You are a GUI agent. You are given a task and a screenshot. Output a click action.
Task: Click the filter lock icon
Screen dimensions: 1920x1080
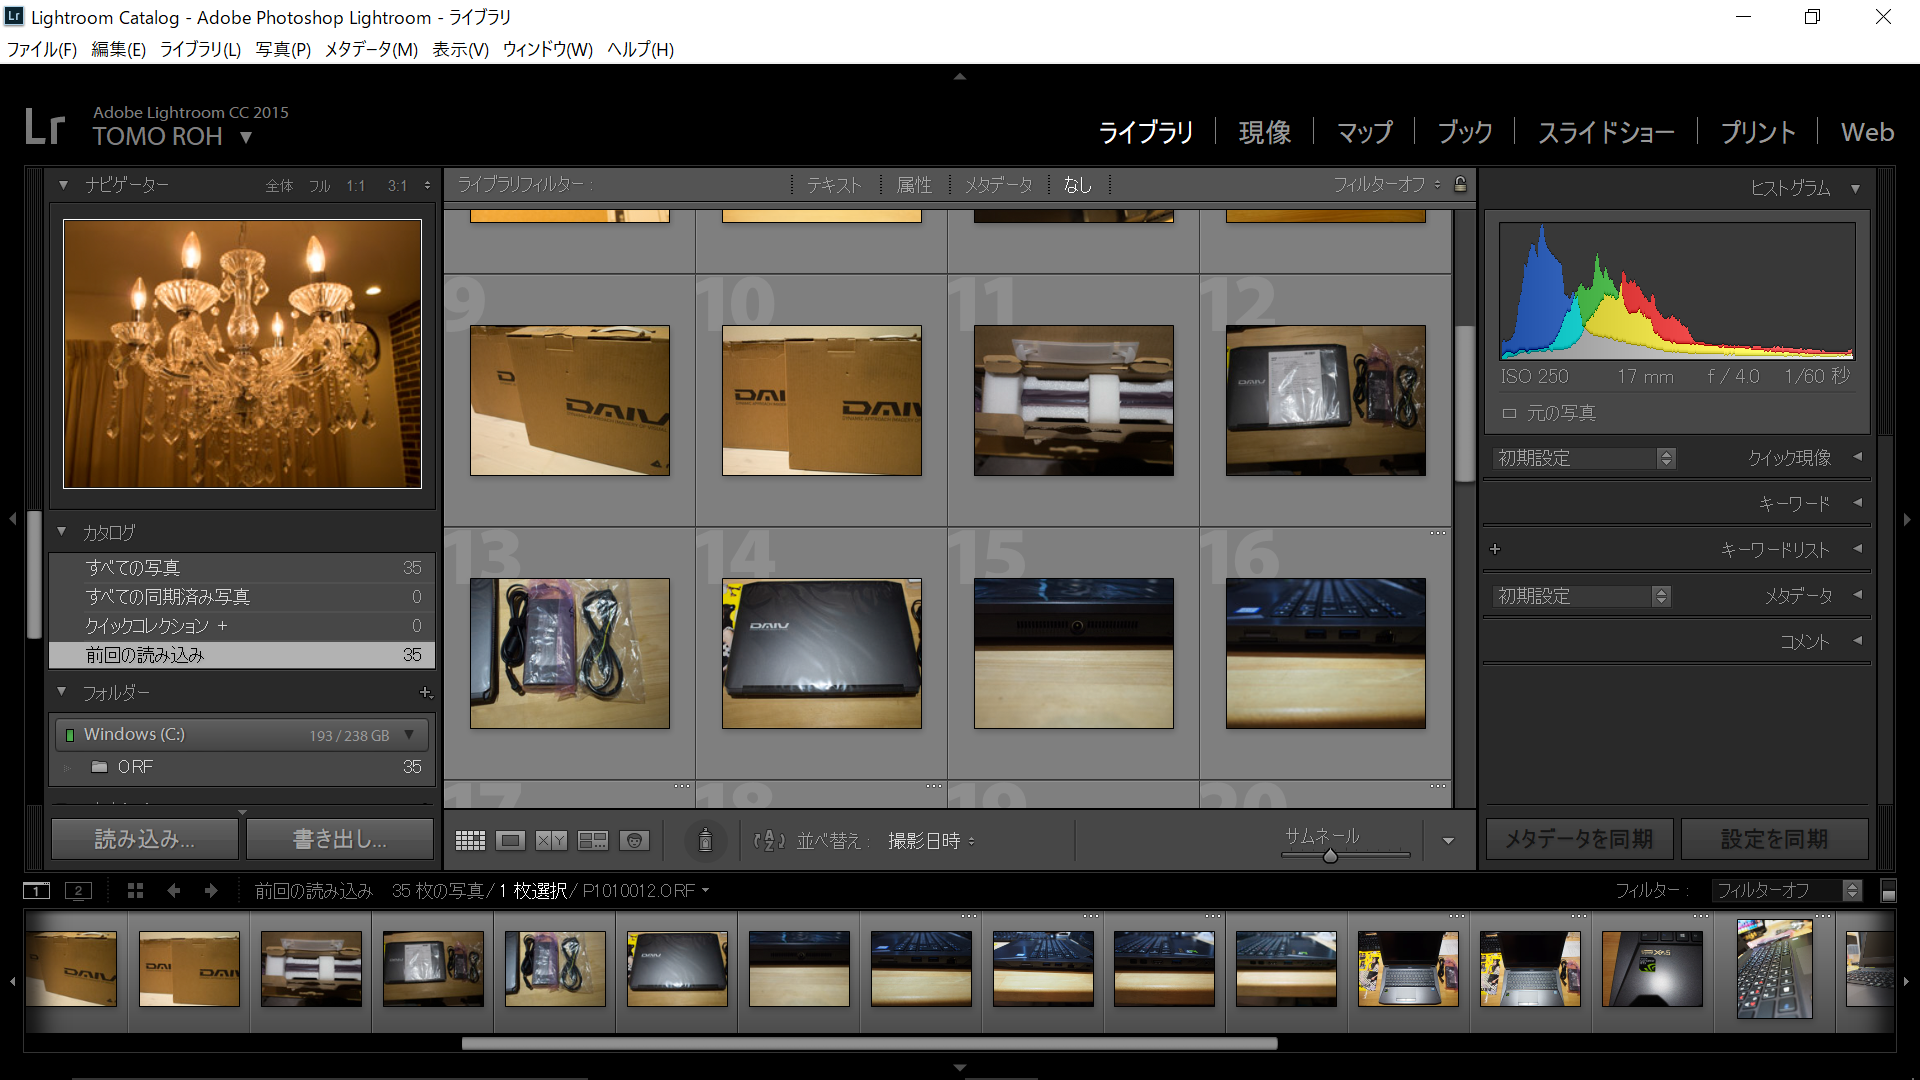(x=1460, y=184)
